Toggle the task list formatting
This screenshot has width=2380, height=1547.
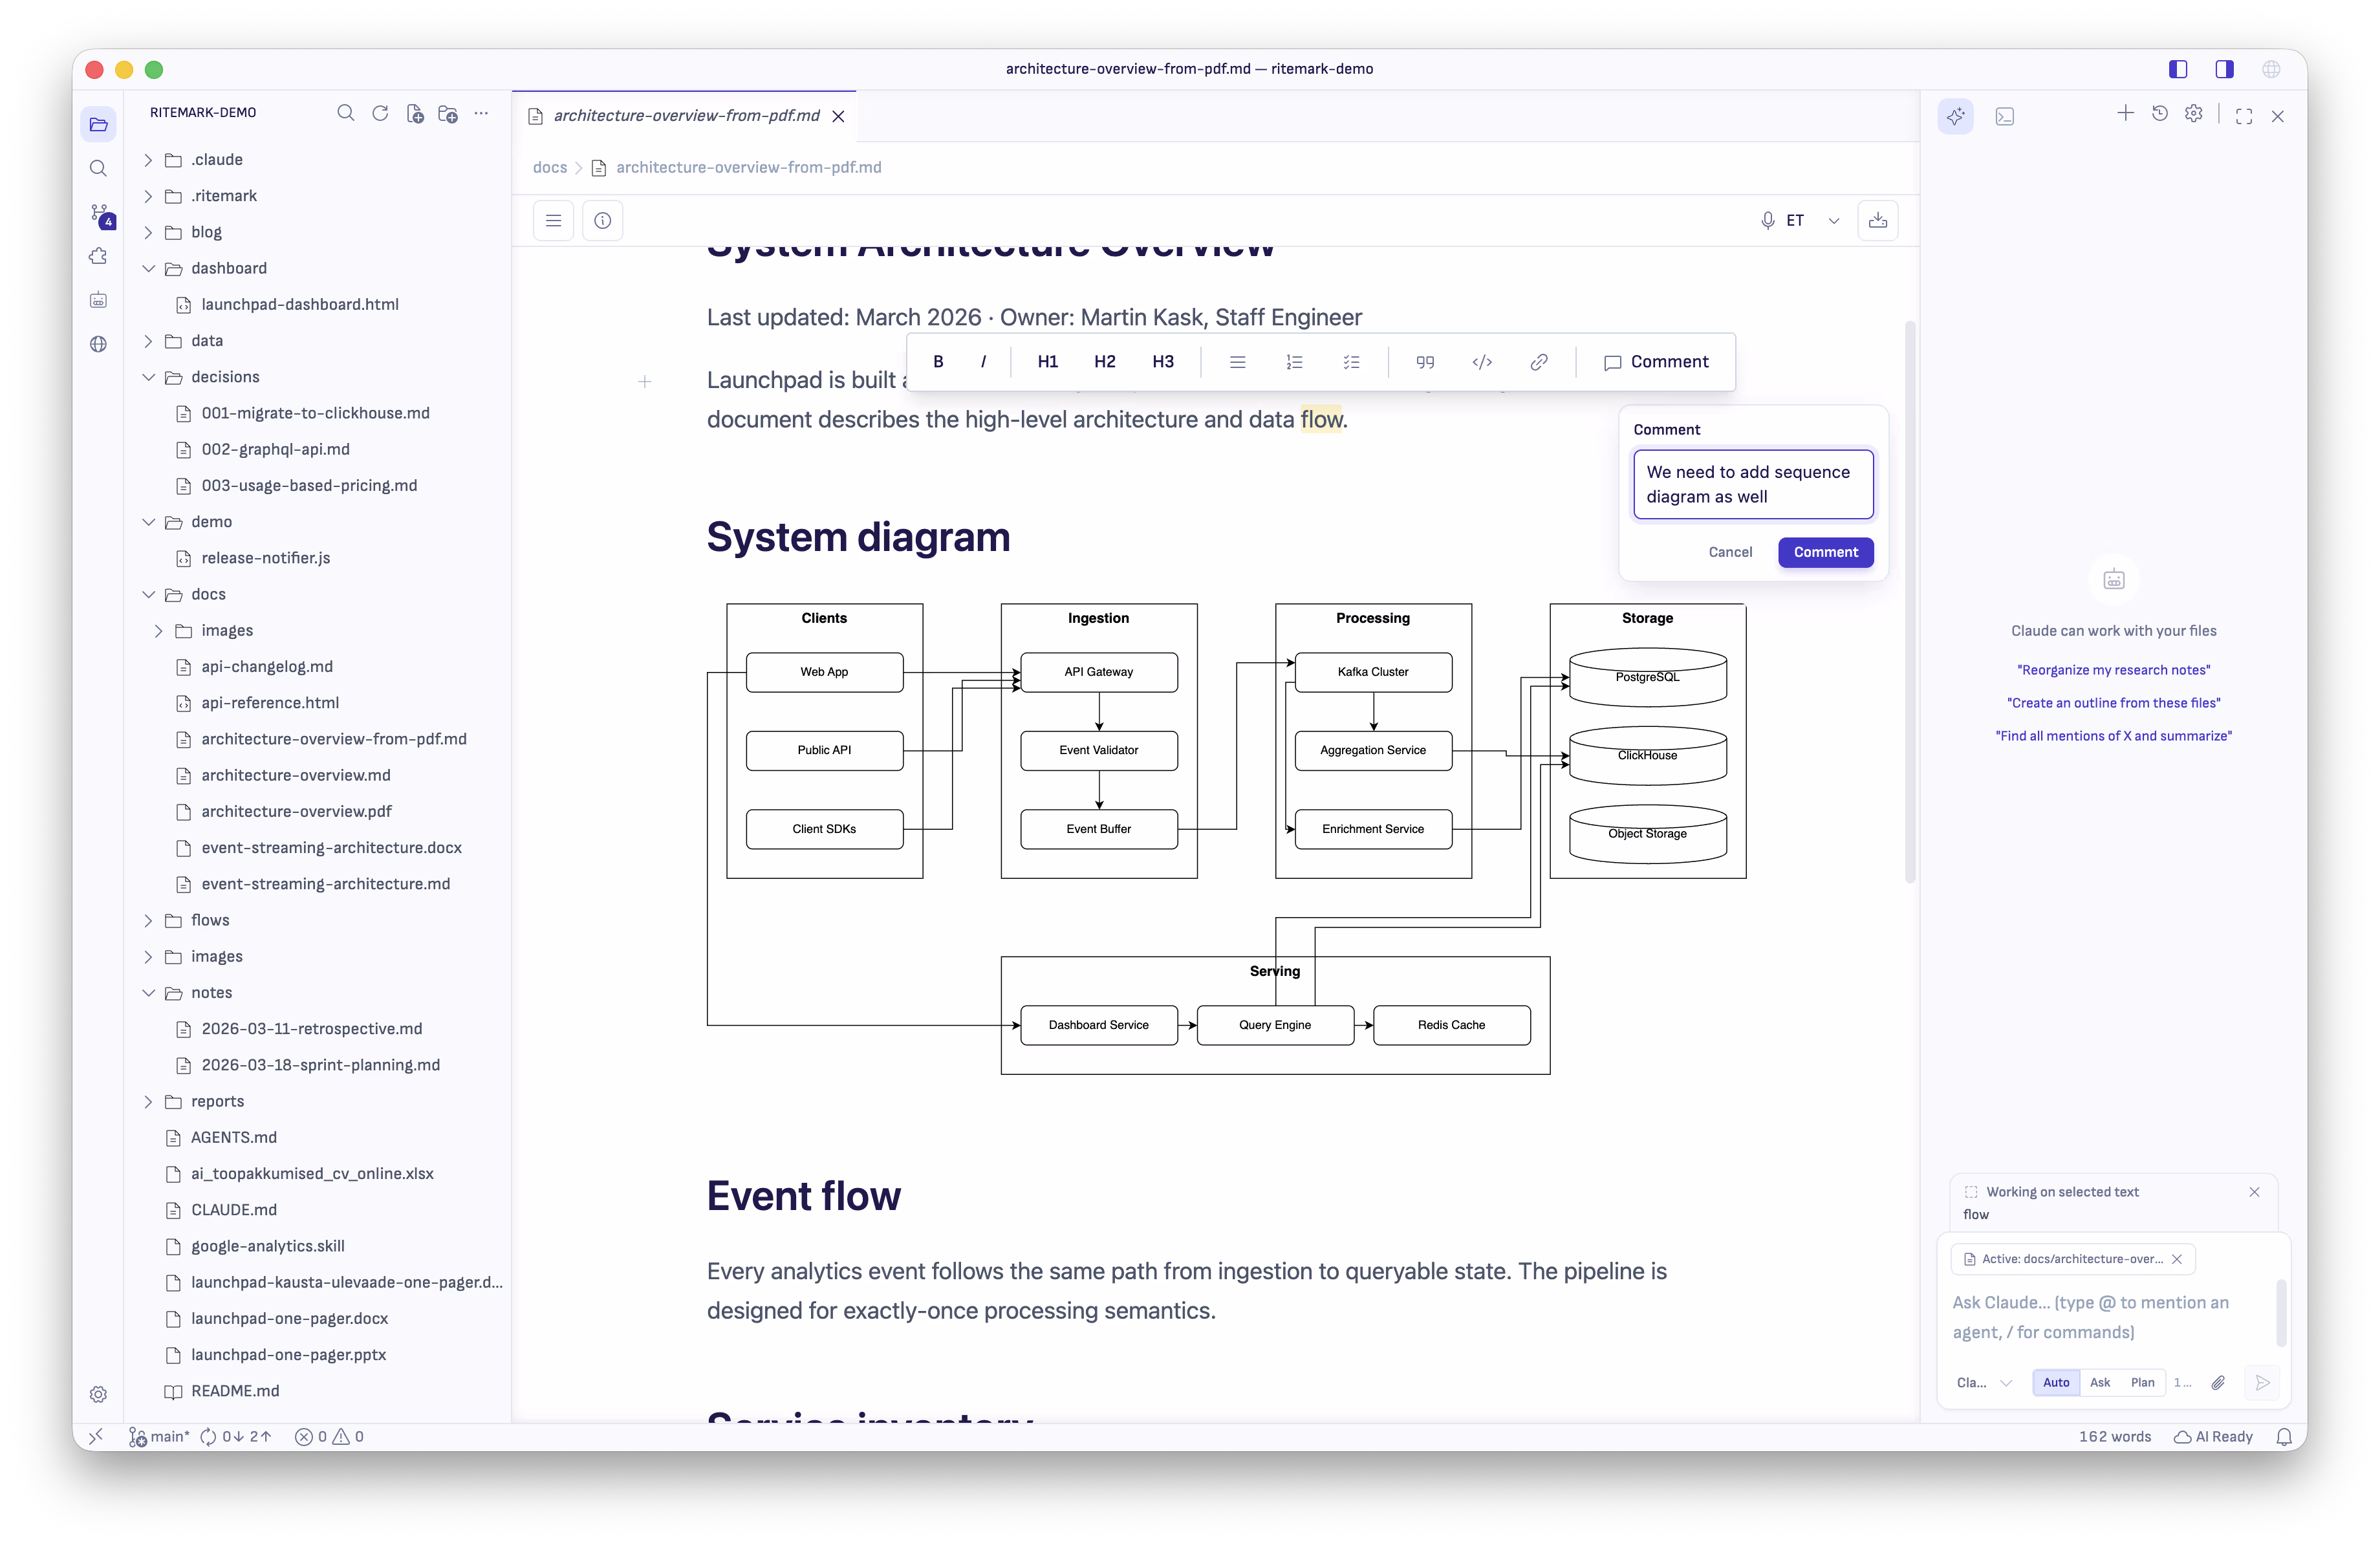(x=1351, y=362)
